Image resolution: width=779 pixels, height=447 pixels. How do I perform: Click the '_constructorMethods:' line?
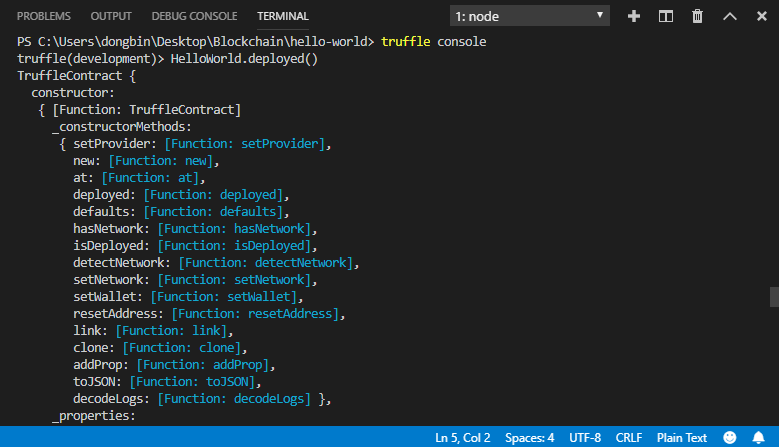click(x=122, y=127)
